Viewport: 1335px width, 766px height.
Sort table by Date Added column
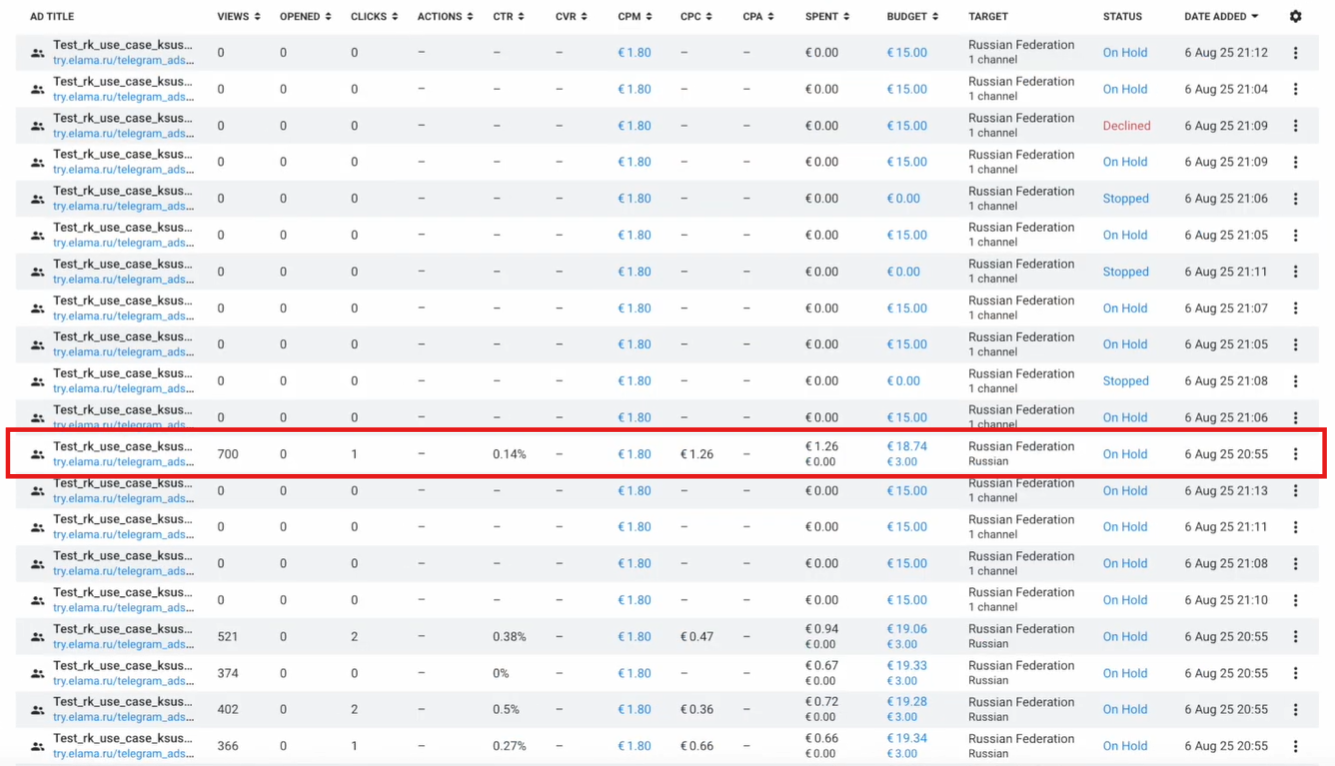click(1220, 17)
